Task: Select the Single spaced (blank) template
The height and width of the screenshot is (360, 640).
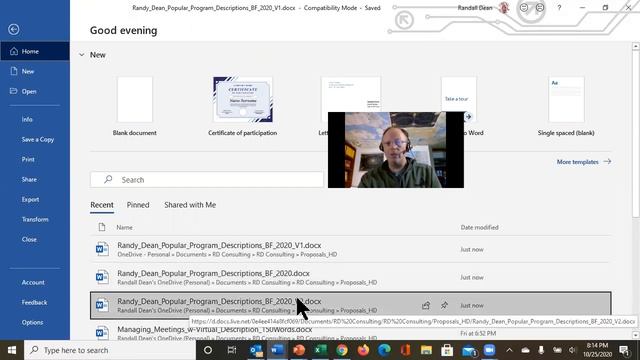Action: point(566,106)
